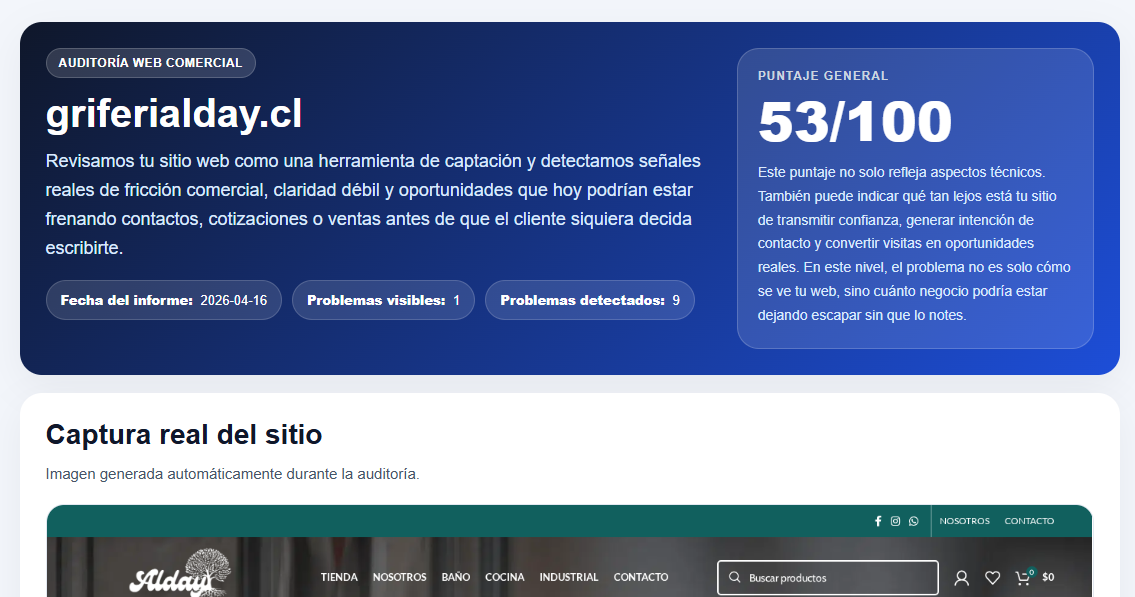Image resolution: width=1135 pixels, height=597 pixels.
Task: Click the wishlist heart icon
Action: pos(992,577)
